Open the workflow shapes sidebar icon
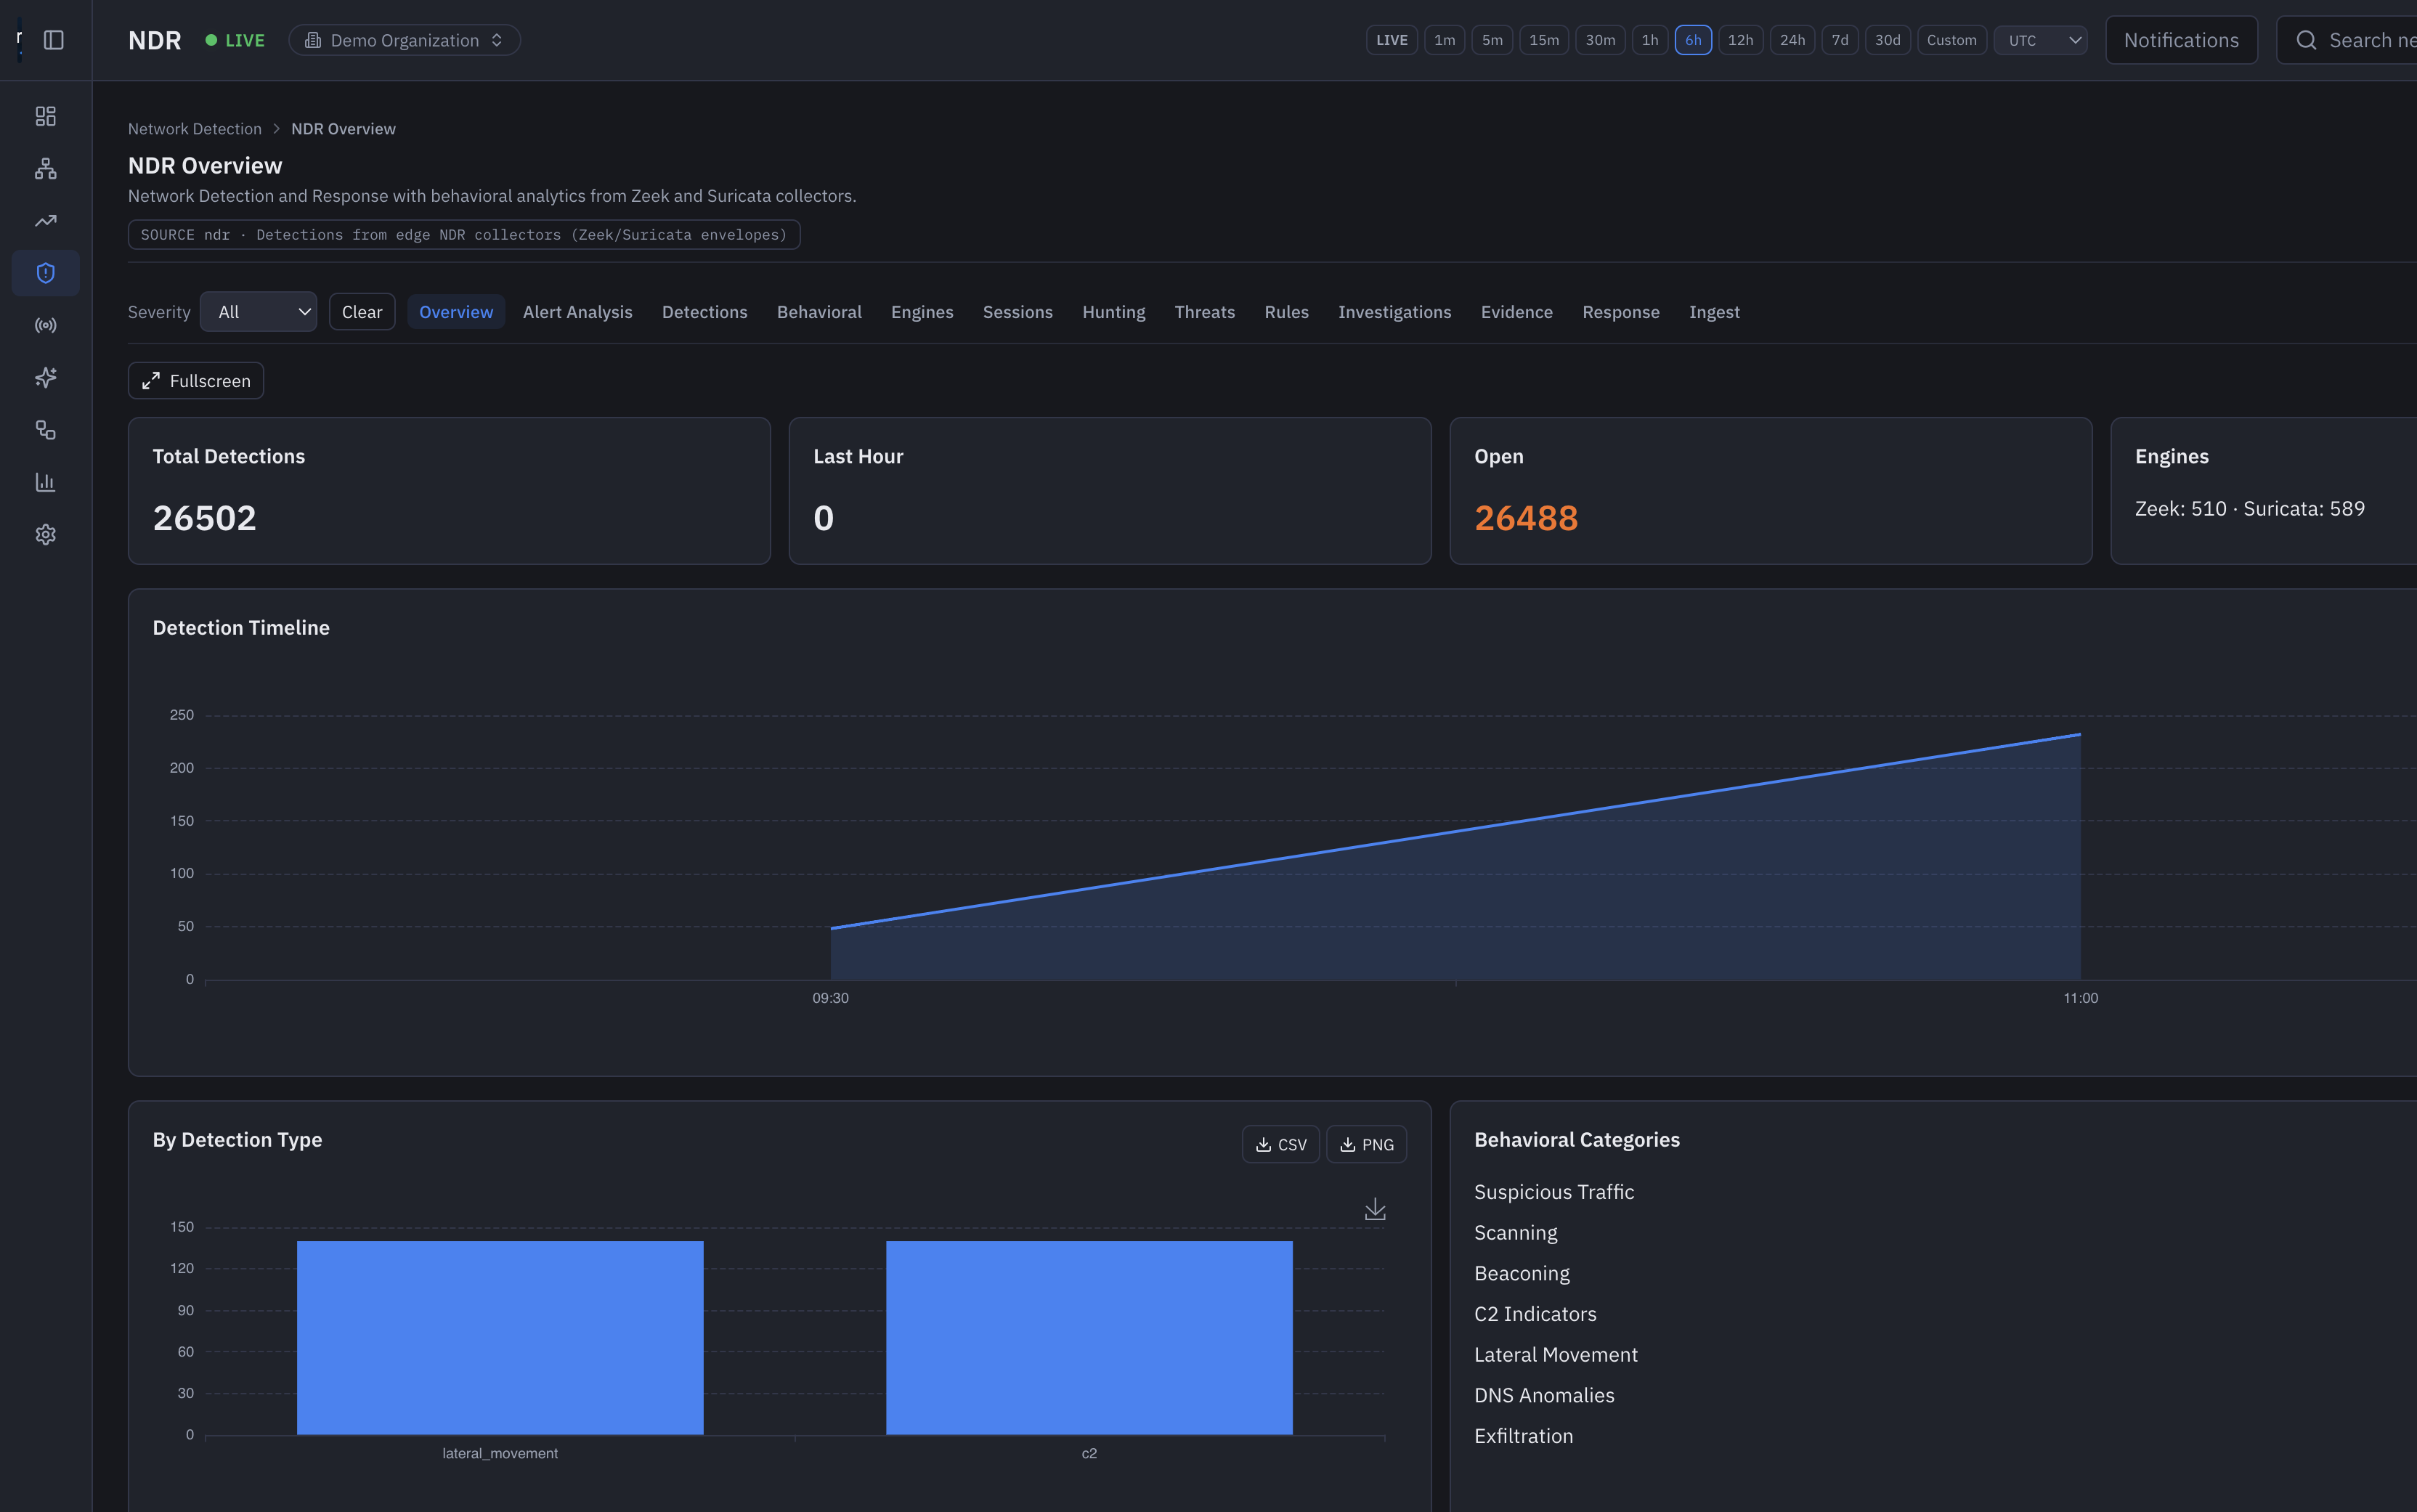2417x1512 pixels. click(46, 430)
